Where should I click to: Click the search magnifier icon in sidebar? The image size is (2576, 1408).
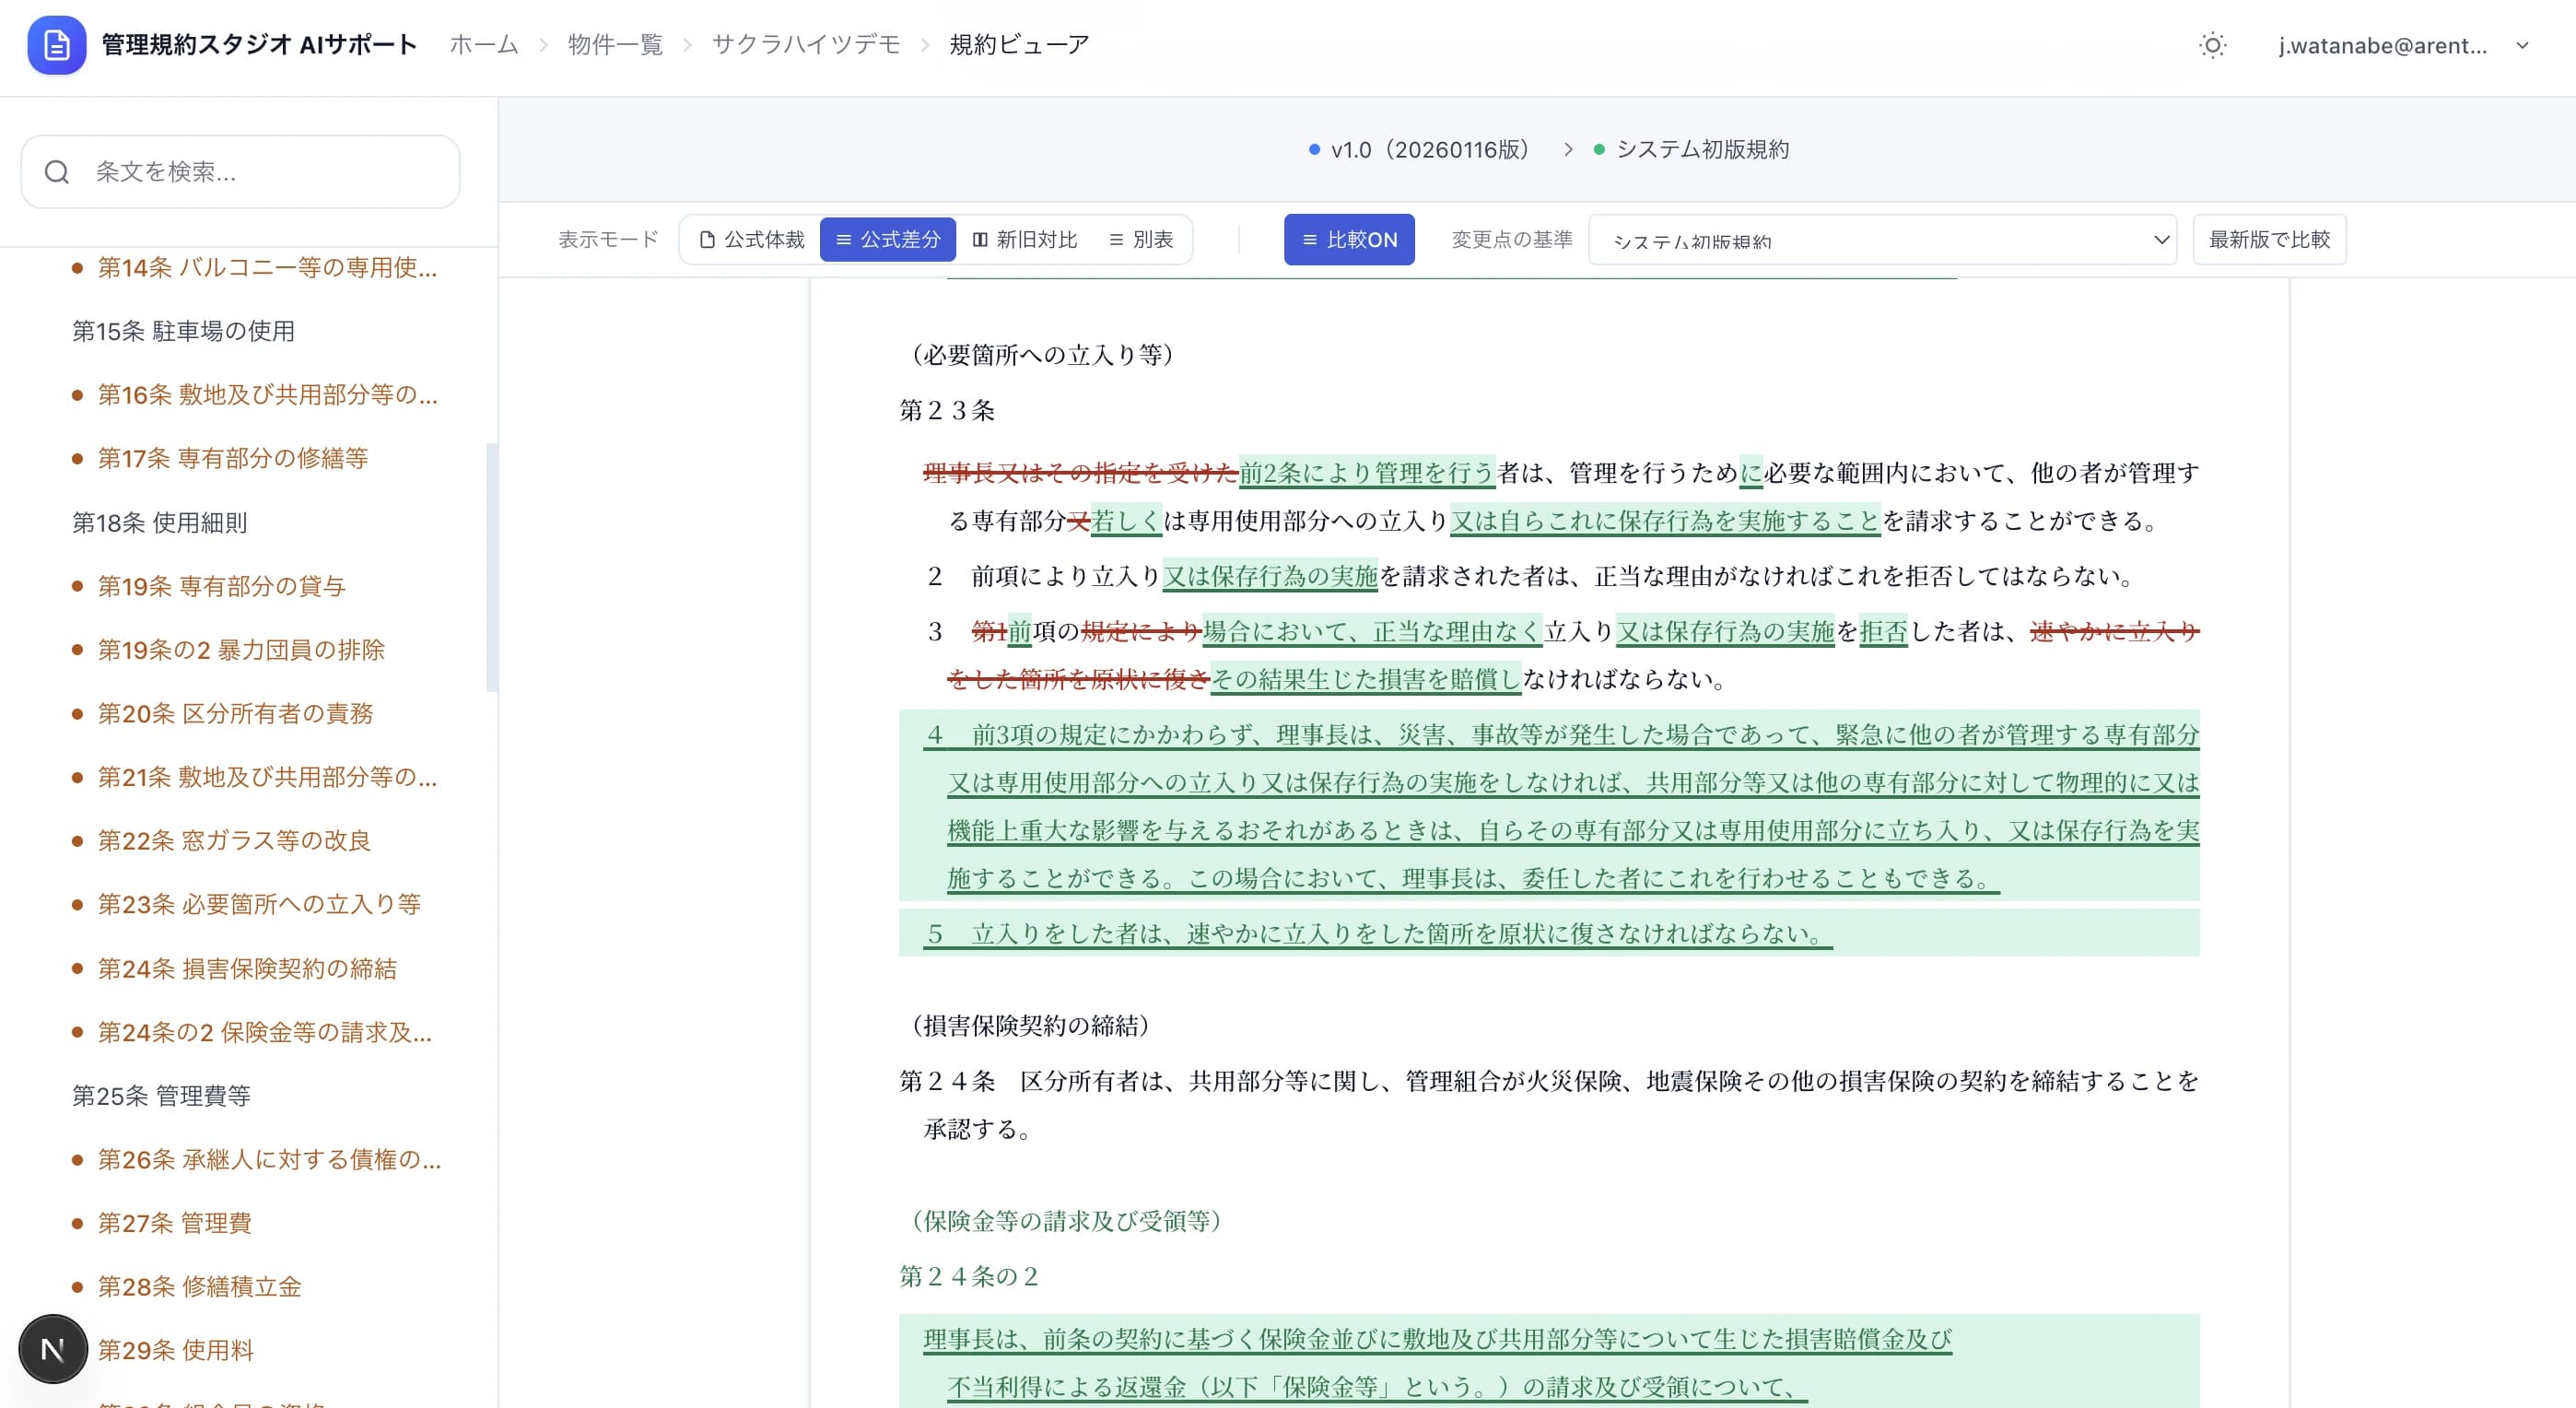(57, 172)
